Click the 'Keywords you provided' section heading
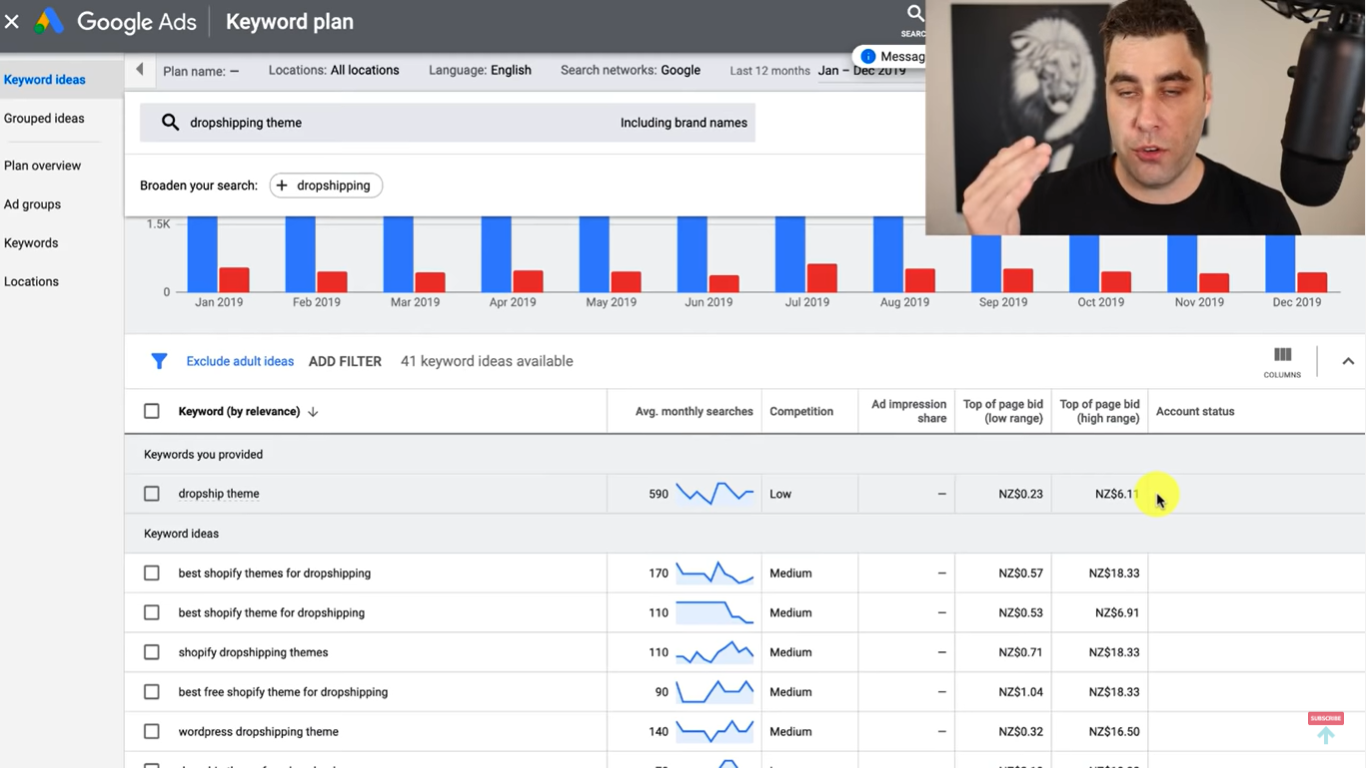This screenshot has width=1366, height=768. [x=203, y=454]
